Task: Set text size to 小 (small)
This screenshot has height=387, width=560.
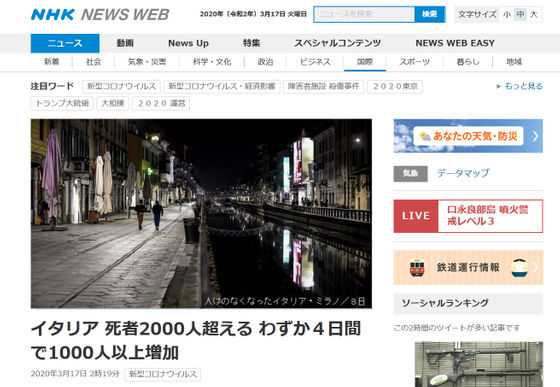Action: point(506,14)
